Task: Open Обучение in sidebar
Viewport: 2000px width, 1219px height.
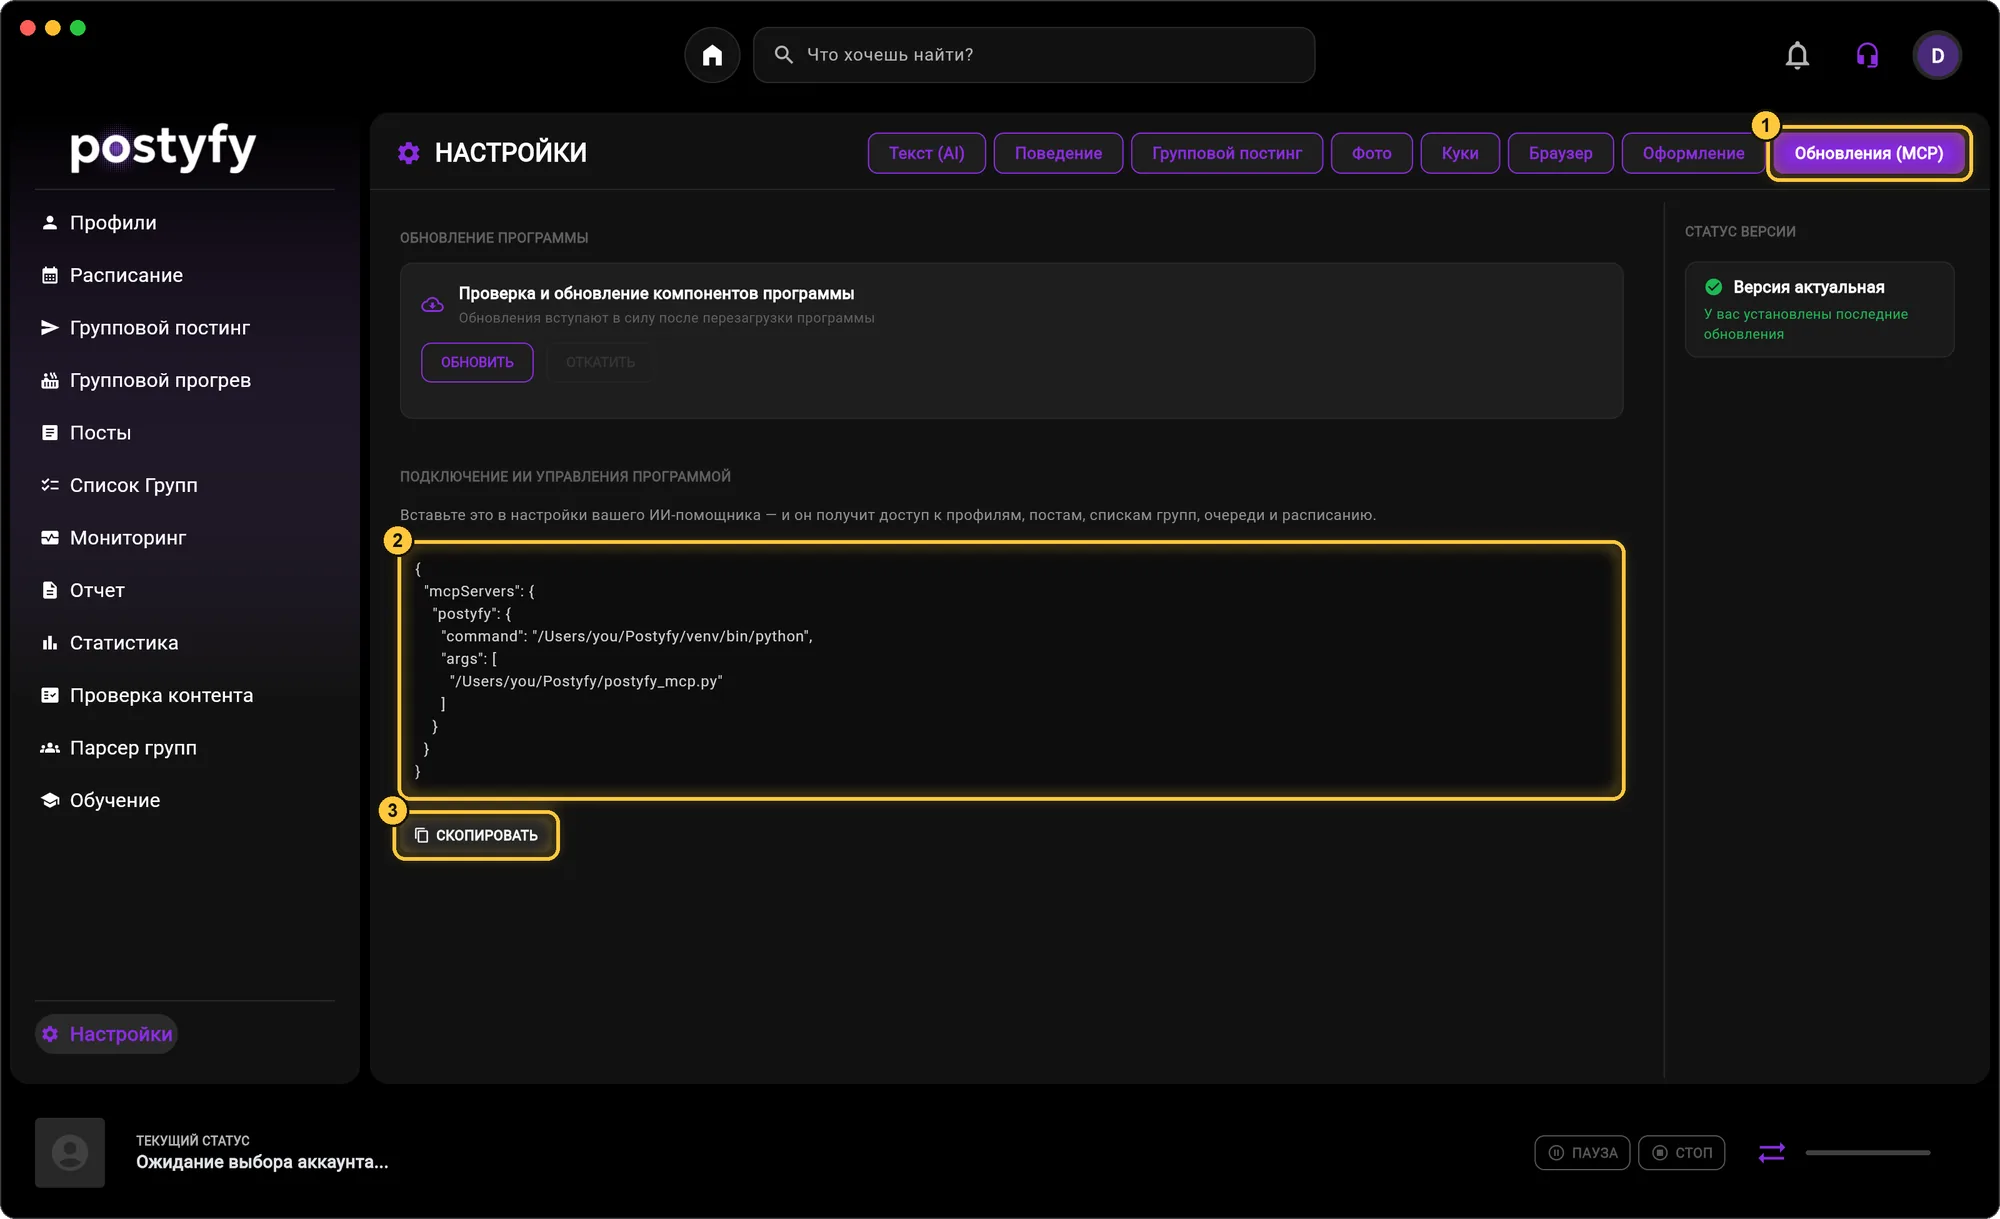Action: [100, 800]
